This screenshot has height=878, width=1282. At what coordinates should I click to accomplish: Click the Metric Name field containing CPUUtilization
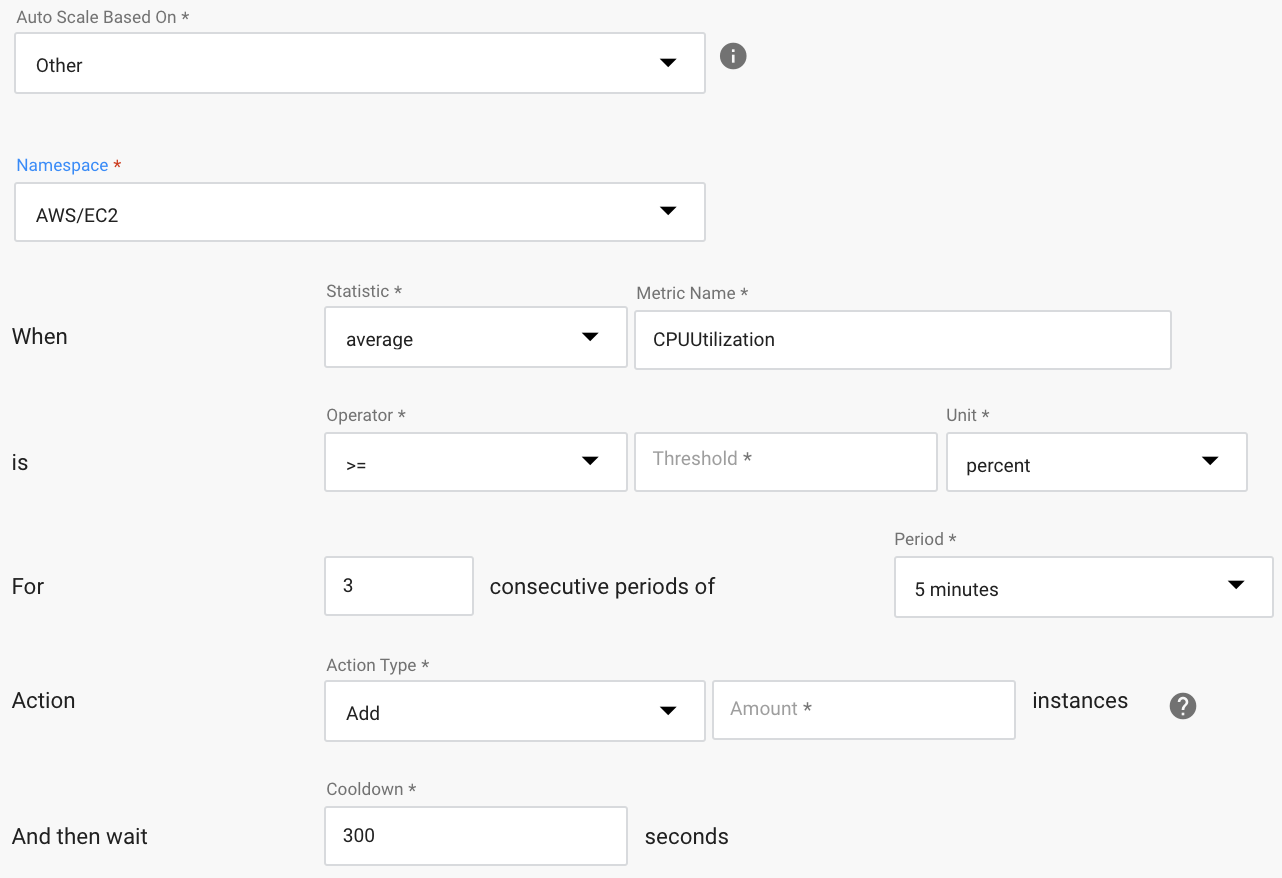902,340
